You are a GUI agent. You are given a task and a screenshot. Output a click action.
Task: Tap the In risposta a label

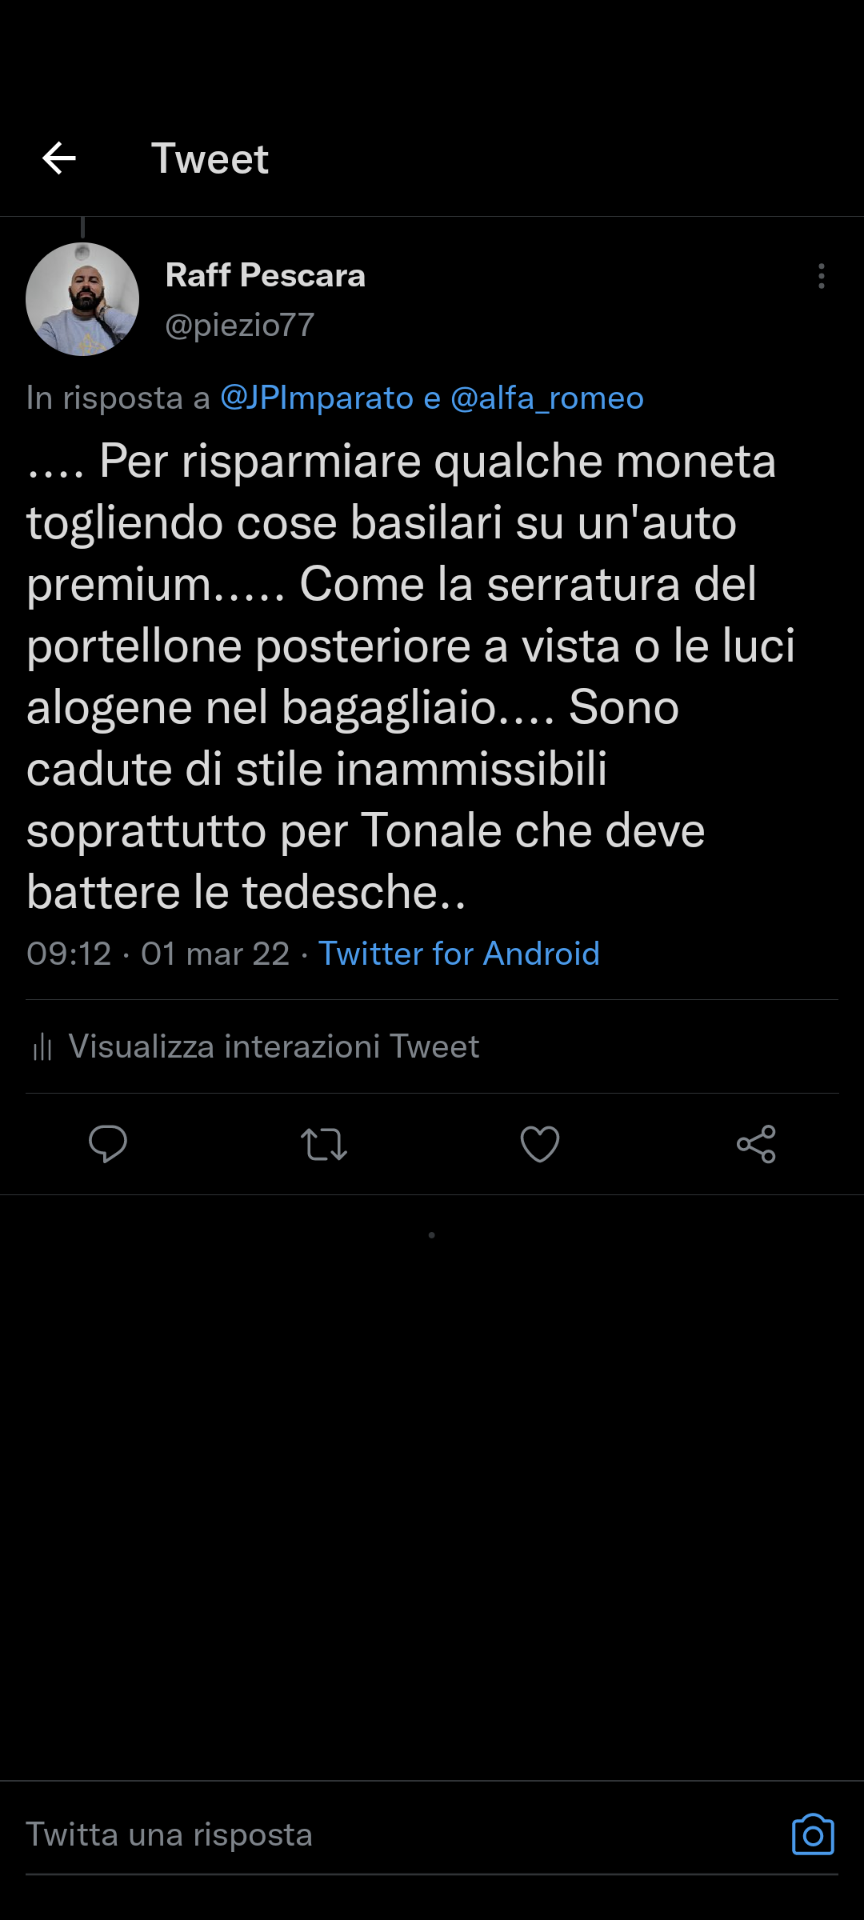click(x=118, y=398)
